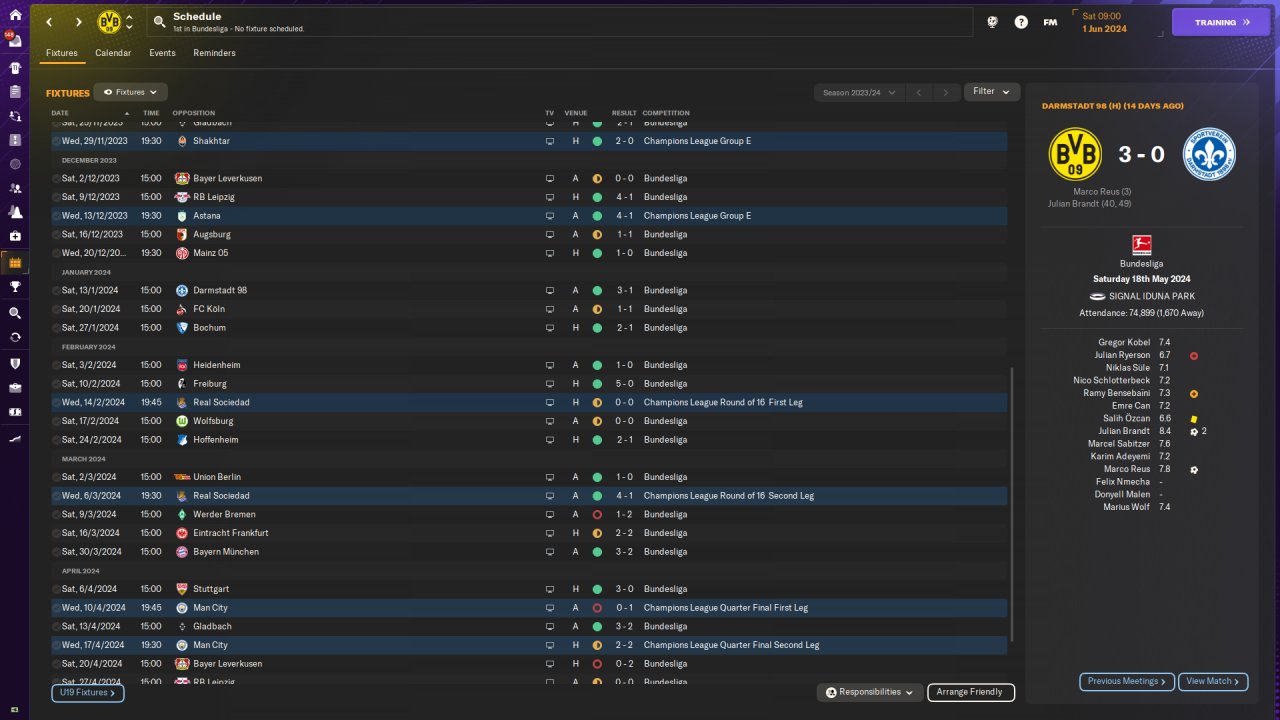This screenshot has width=1280, height=720.
Task: Open the Home icon in sidebar
Action: click(x=14, y=15)
